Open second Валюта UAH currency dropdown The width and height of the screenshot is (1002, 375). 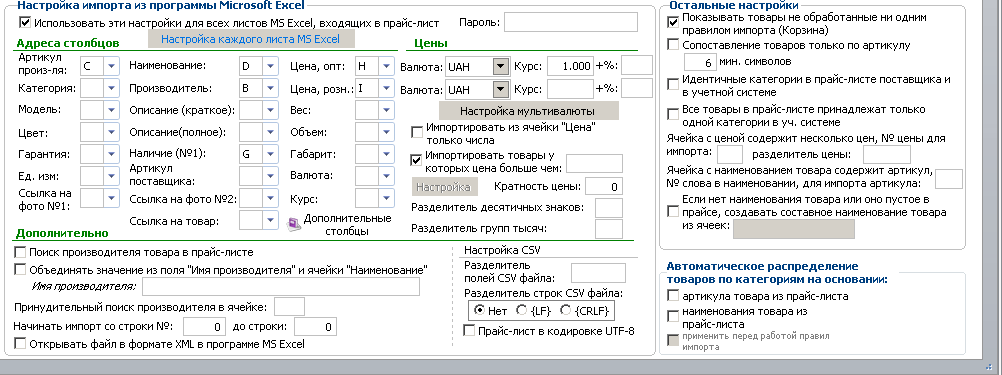[500, 89]
